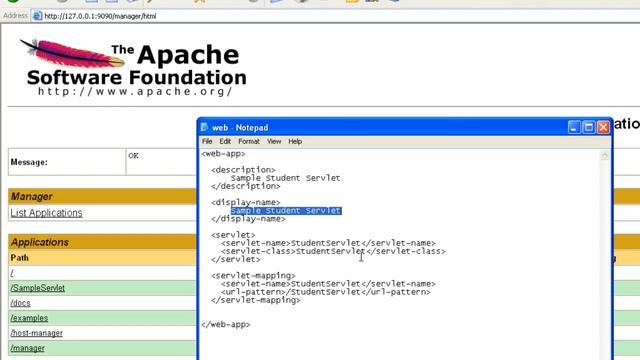Open the /host-manager application link
This screenshot has height=360, width=640.
click(x=37, y=333)
